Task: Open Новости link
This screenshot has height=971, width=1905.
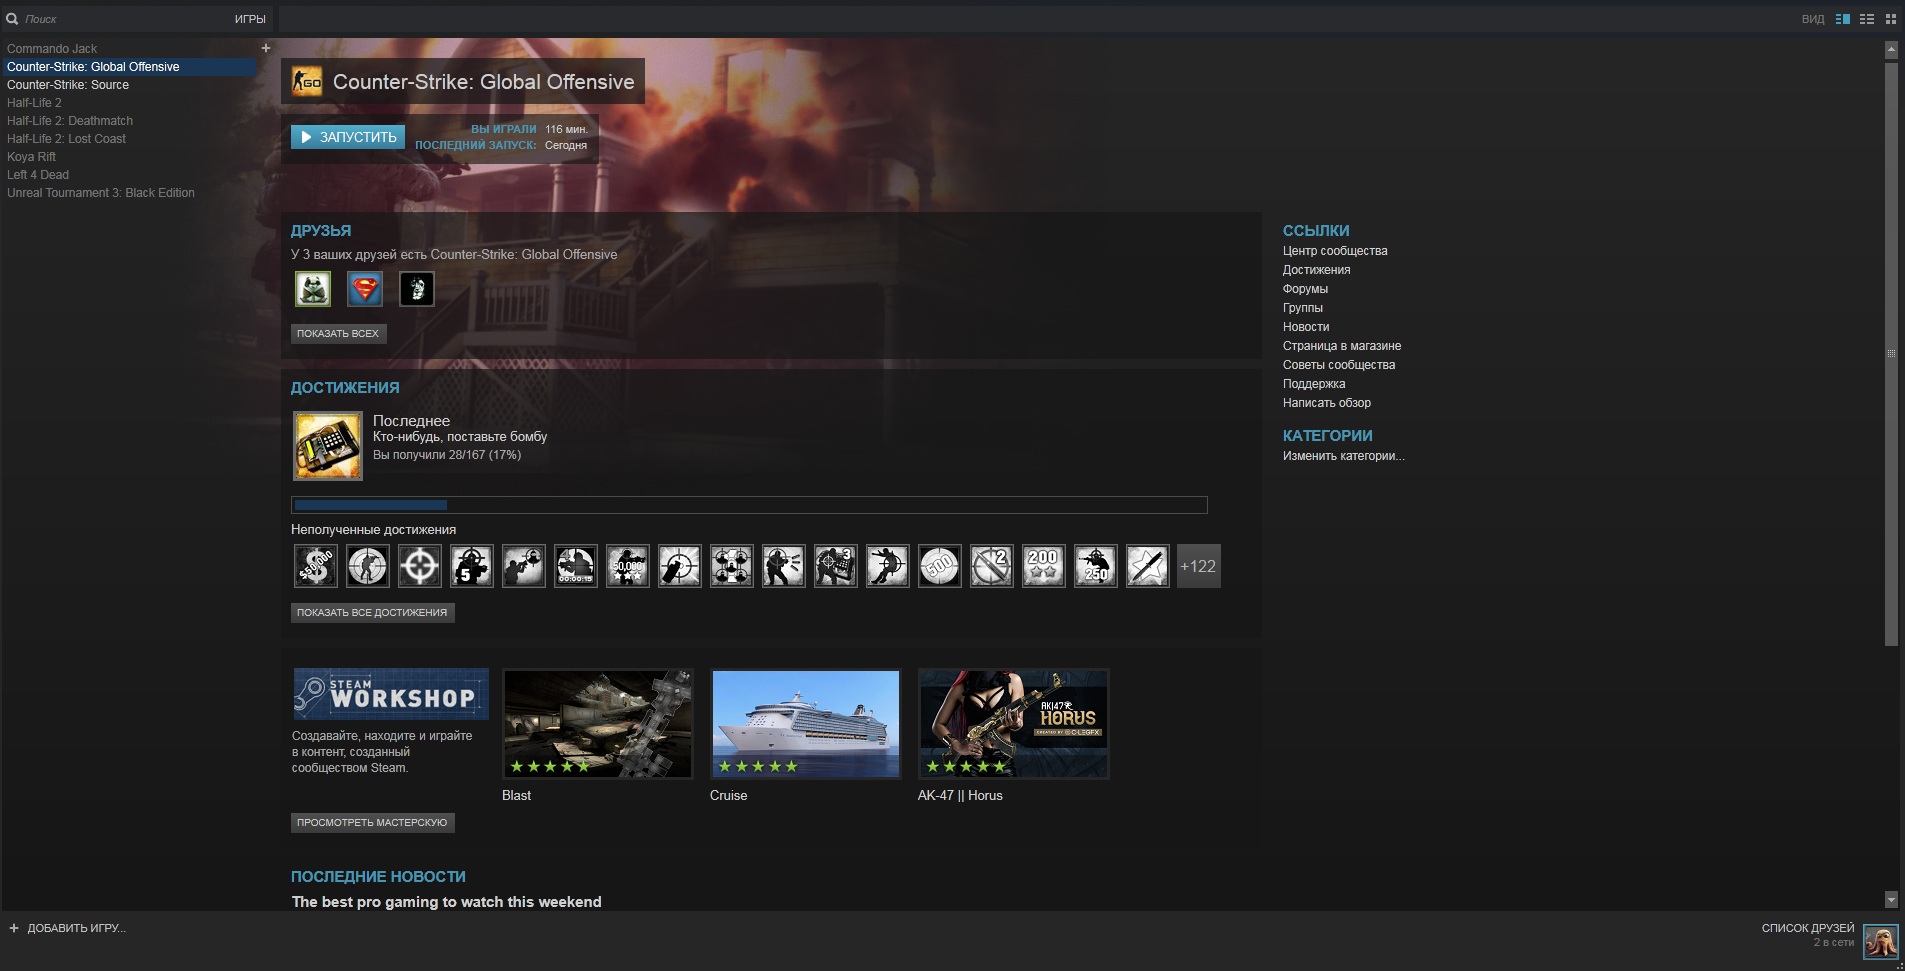Action: [x=1306, y=327]
